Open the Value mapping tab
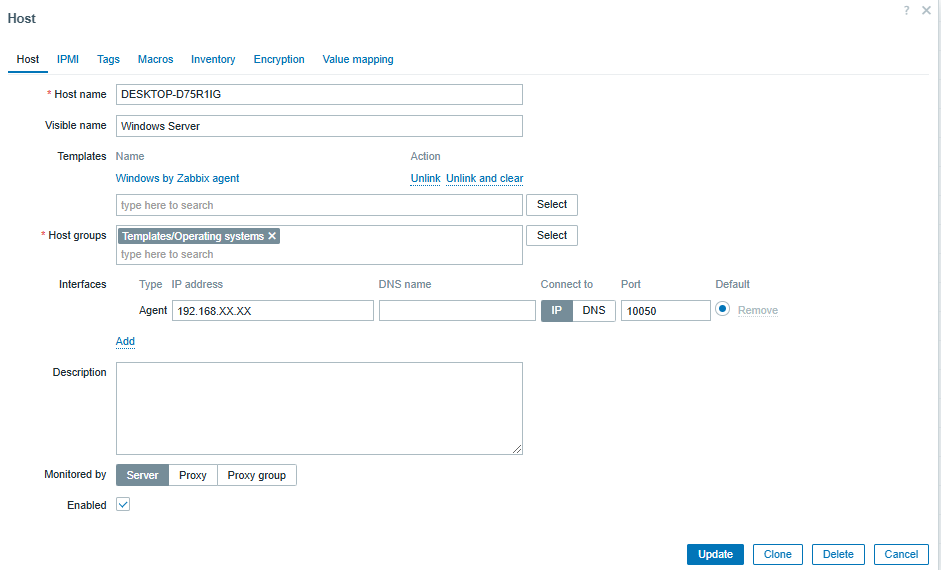The width and height of the screenshot is (941, 570). (x=358, y=59)
